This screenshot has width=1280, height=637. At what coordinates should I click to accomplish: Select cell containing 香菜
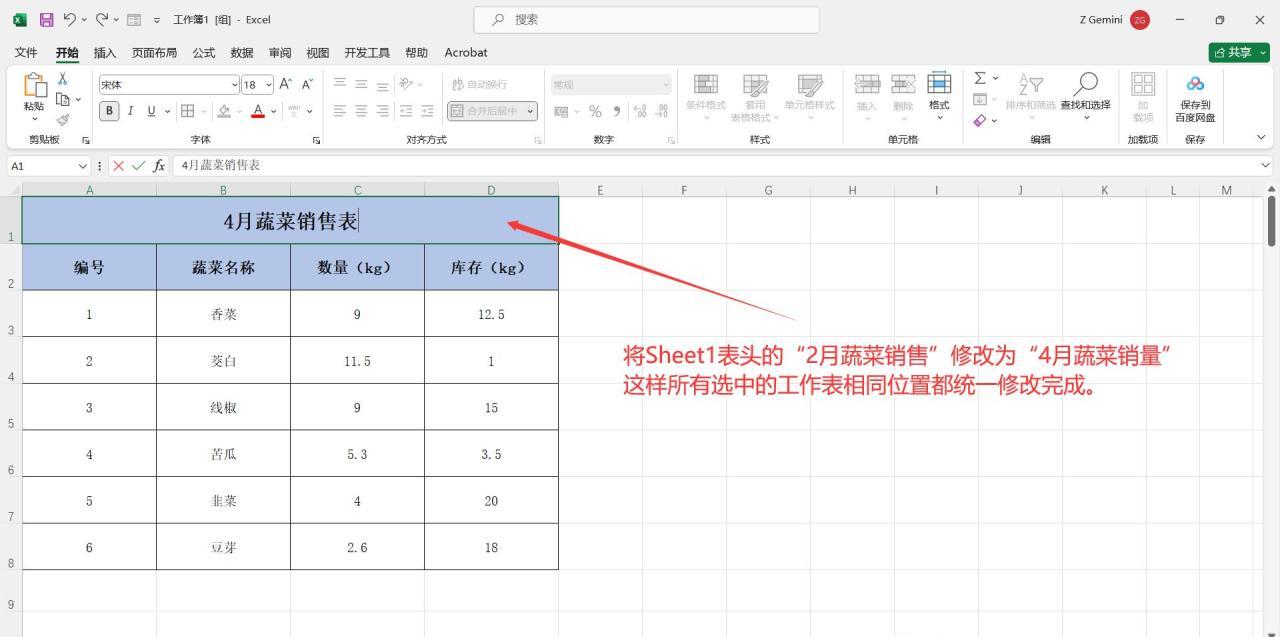[223, 314]
